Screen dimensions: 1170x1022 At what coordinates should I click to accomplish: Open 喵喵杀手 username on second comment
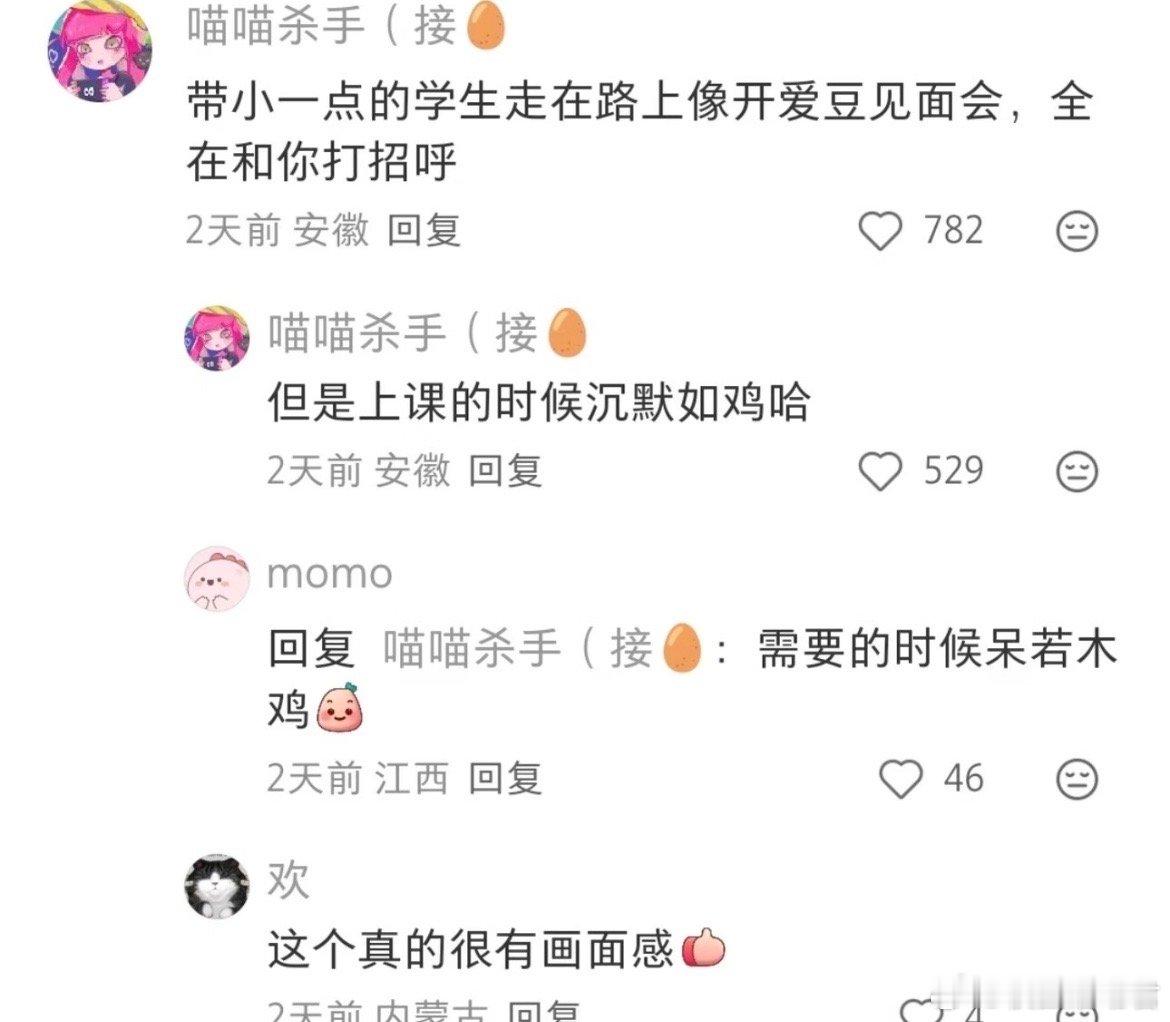click(428, 332)
